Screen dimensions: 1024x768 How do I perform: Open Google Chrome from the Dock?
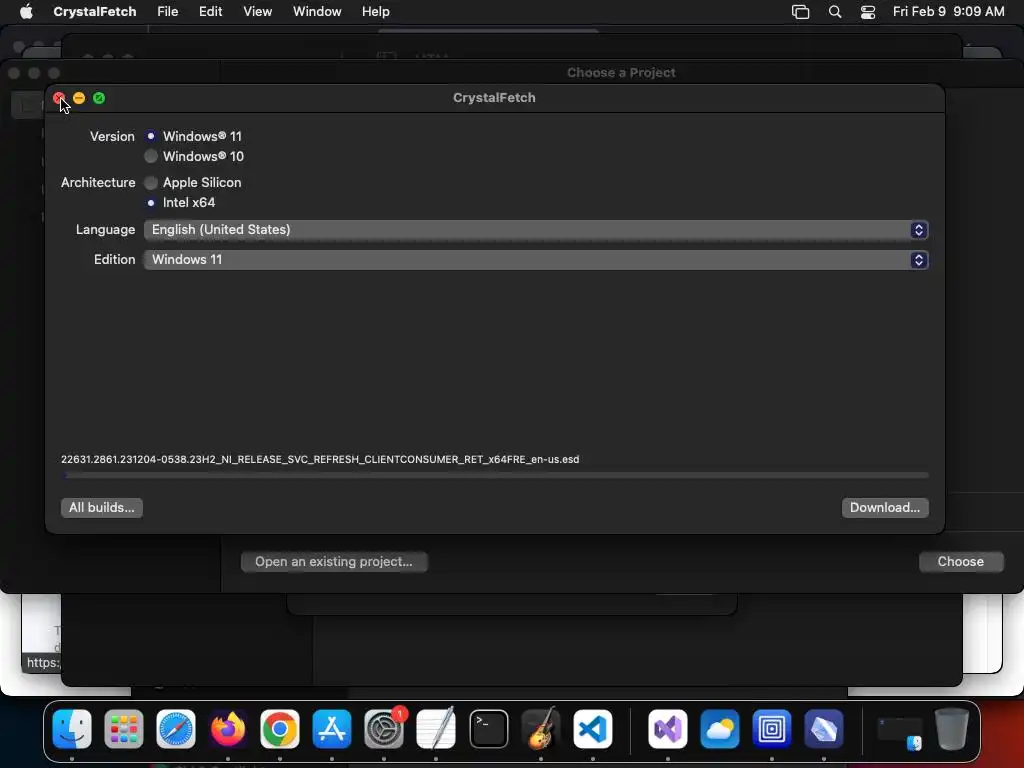coord(280,729)
